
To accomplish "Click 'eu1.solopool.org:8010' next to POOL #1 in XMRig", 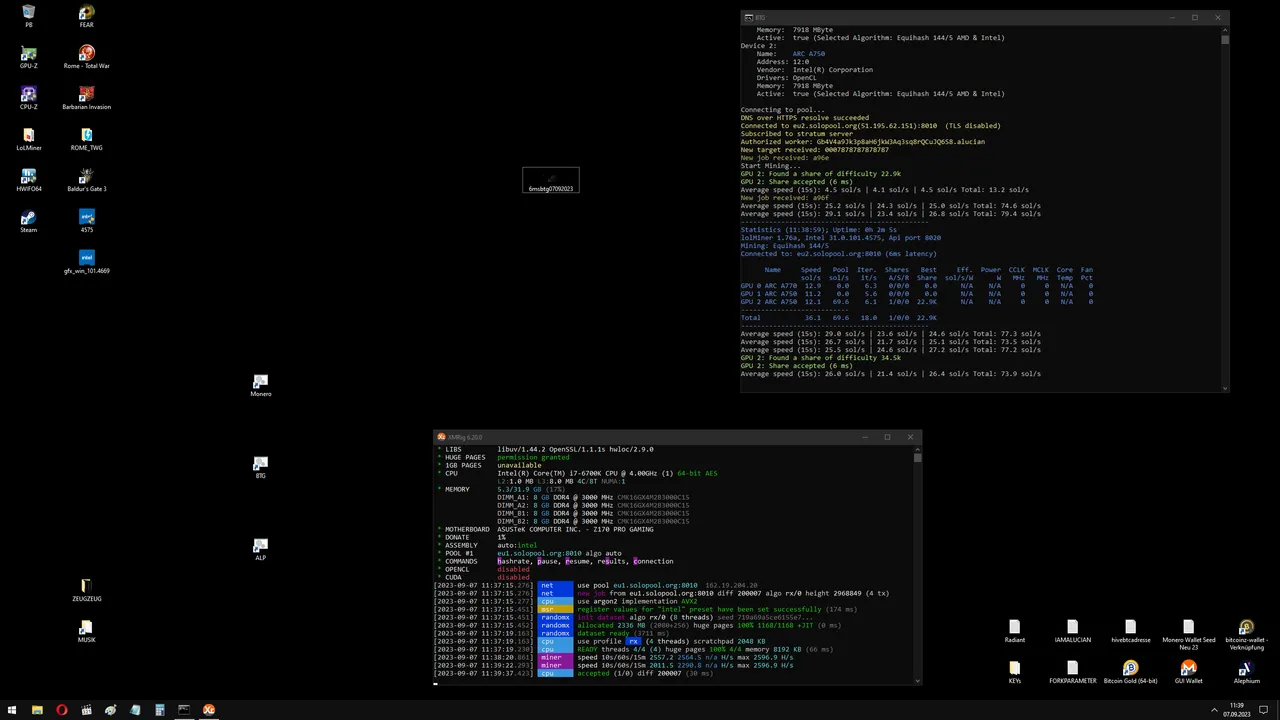I will [539, 553].
